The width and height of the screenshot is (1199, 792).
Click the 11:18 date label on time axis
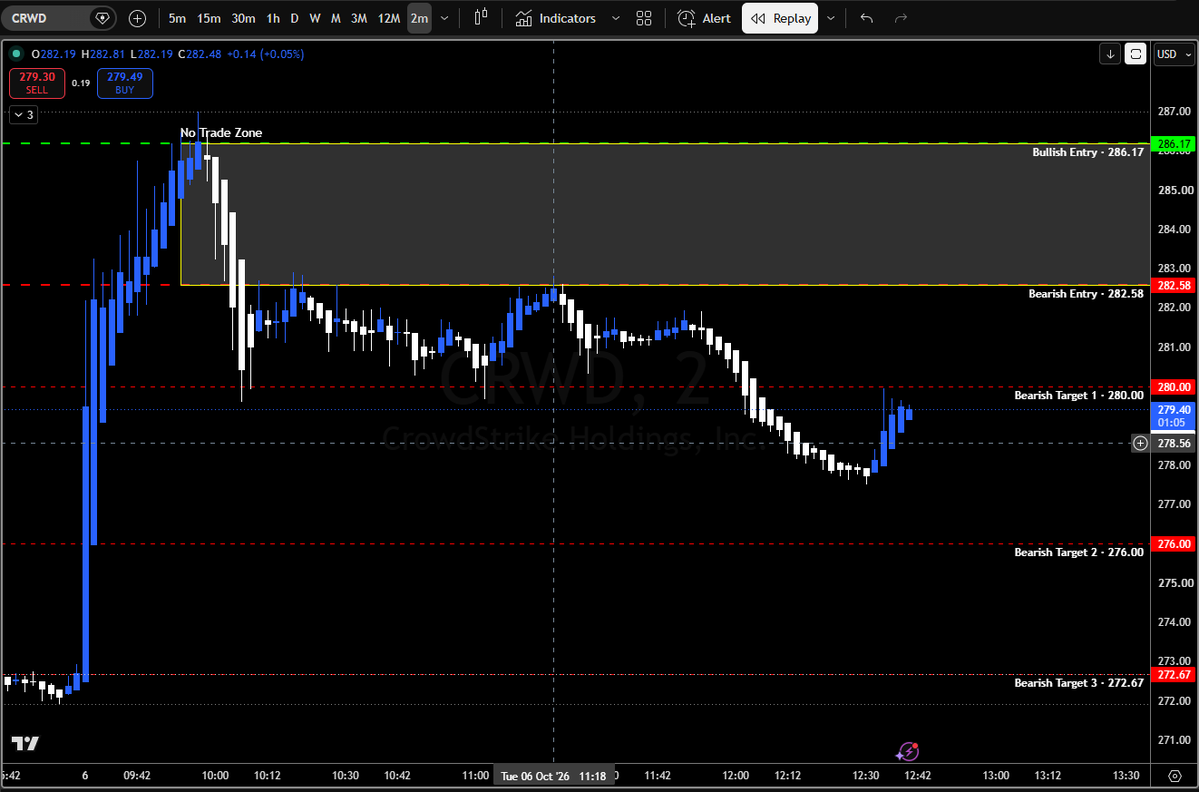tap(554, 776)
